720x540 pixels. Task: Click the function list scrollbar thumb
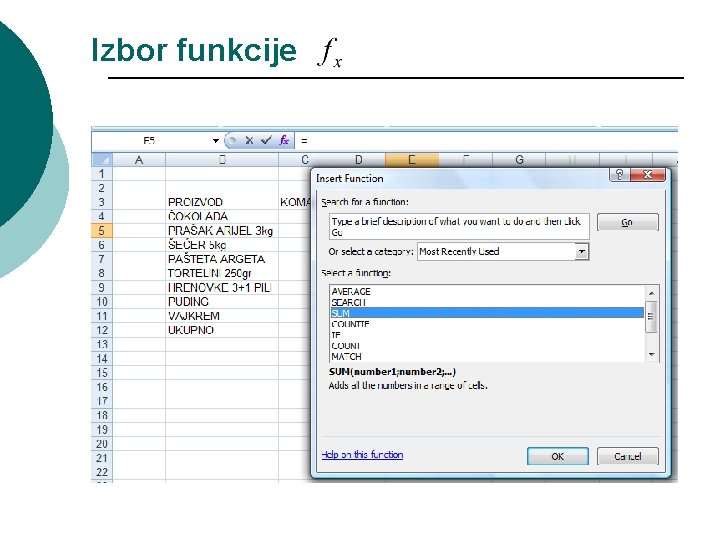(x=652, y=316)
